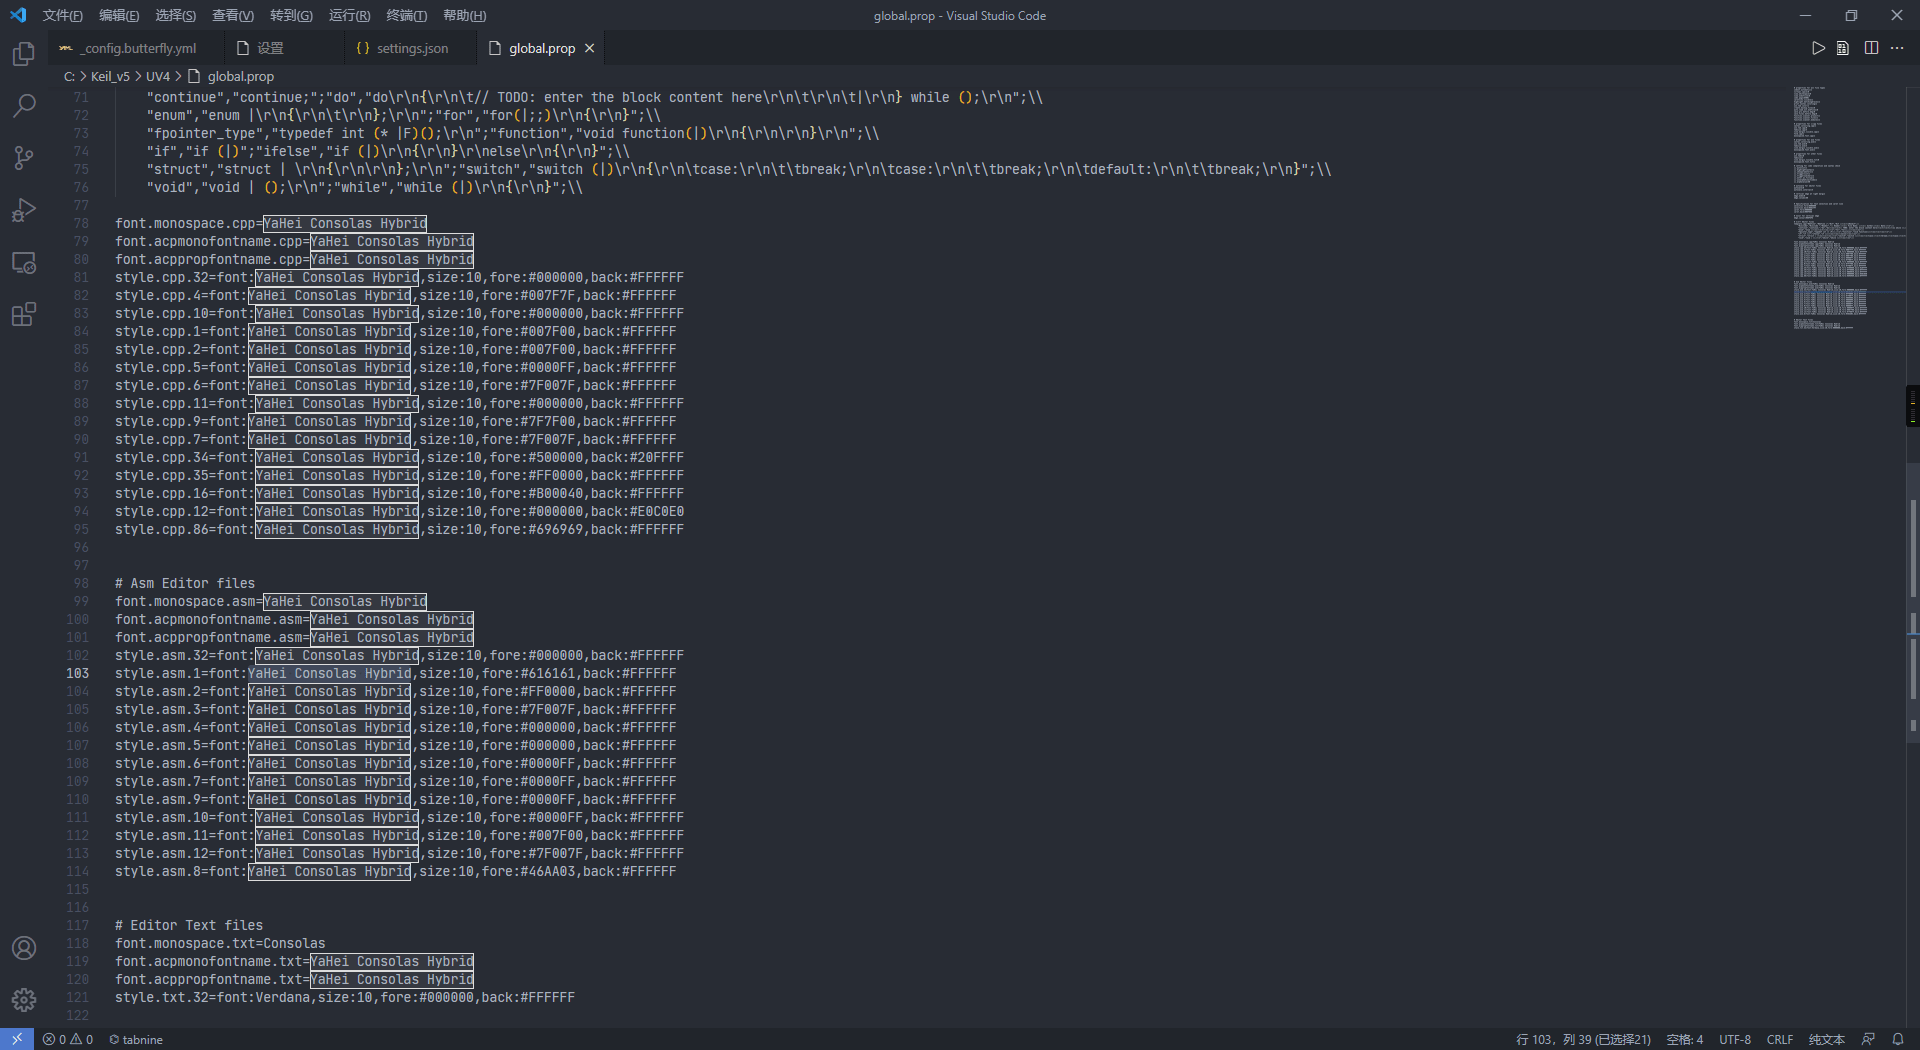Select the CRLF line ending selector
Screen dimensions: 1920x1050
[1779, 1039]
